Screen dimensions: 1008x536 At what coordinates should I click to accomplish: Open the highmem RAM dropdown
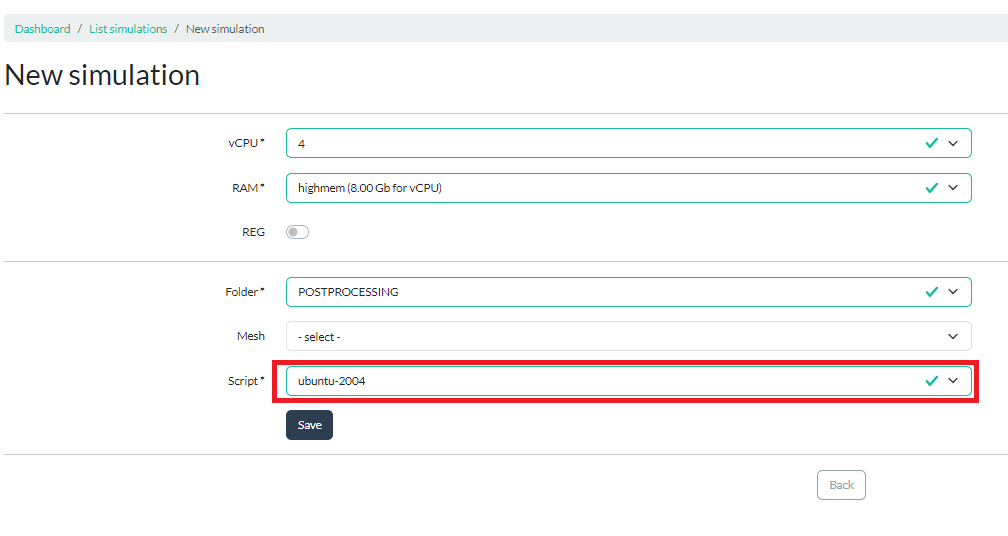[629, 188]
